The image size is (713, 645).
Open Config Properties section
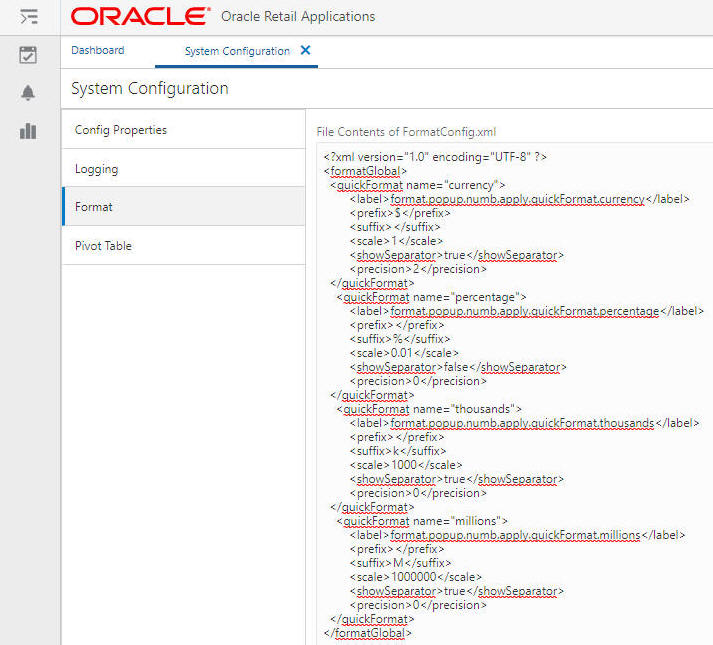coord(183,130)
